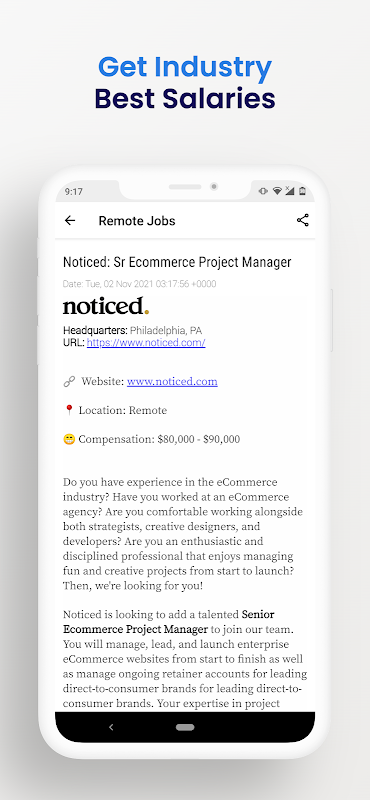
Task: Open the www.noticed.com website link
Action: tap(172, 382)
